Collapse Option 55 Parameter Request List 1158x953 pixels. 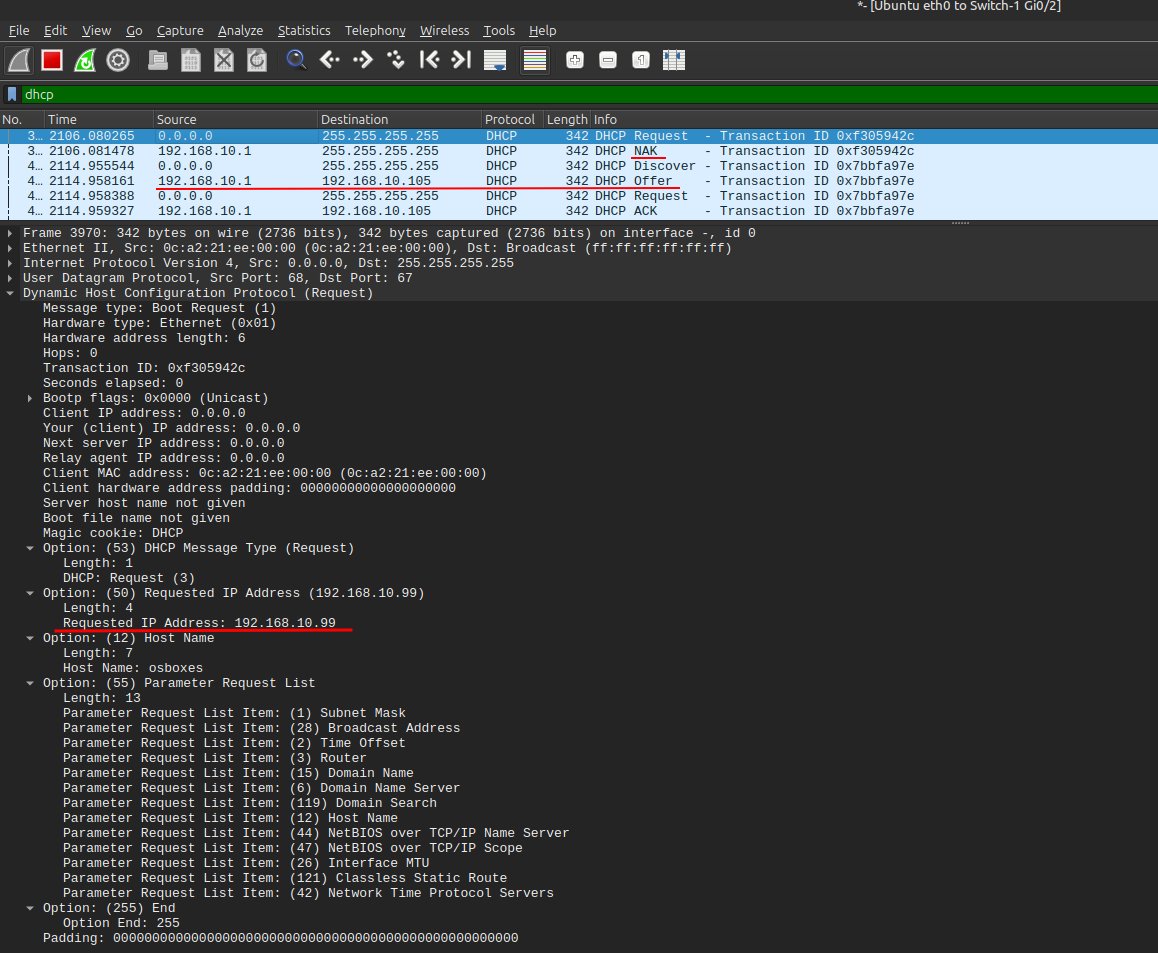(29, 682)
